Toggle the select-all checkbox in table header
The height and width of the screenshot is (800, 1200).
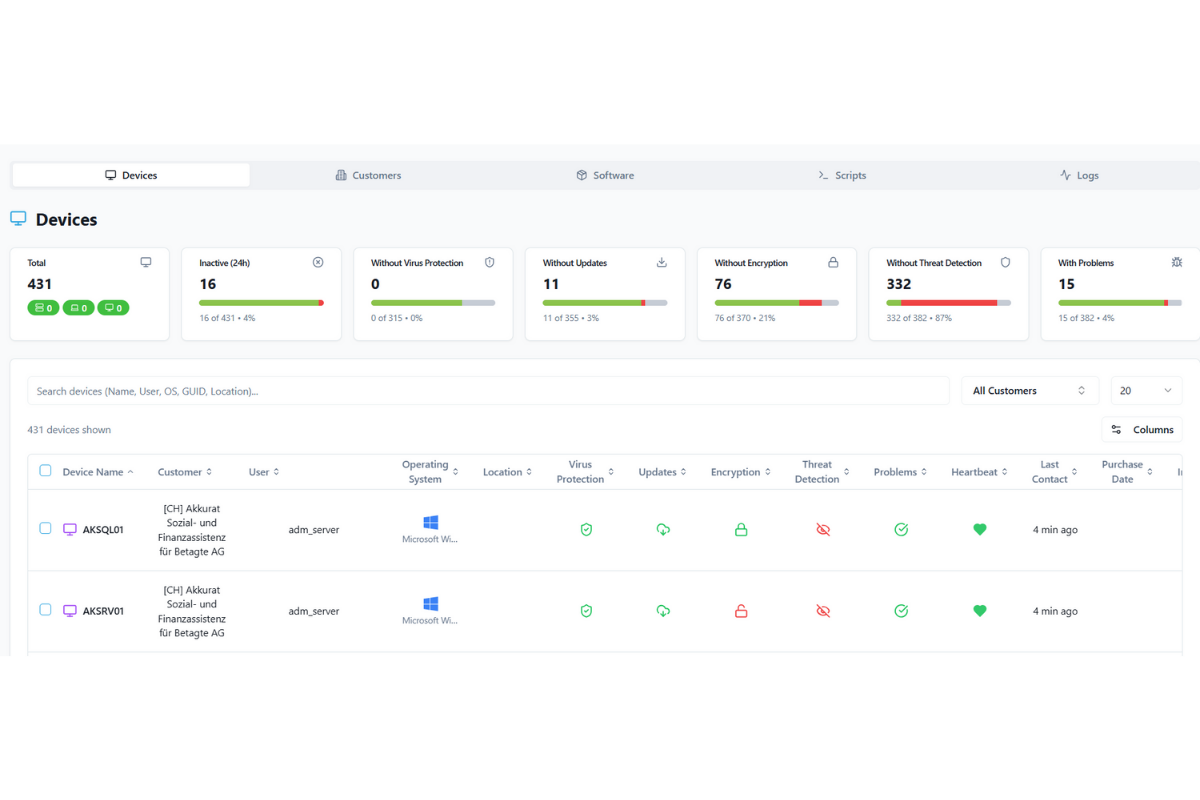tap(45, 471)
